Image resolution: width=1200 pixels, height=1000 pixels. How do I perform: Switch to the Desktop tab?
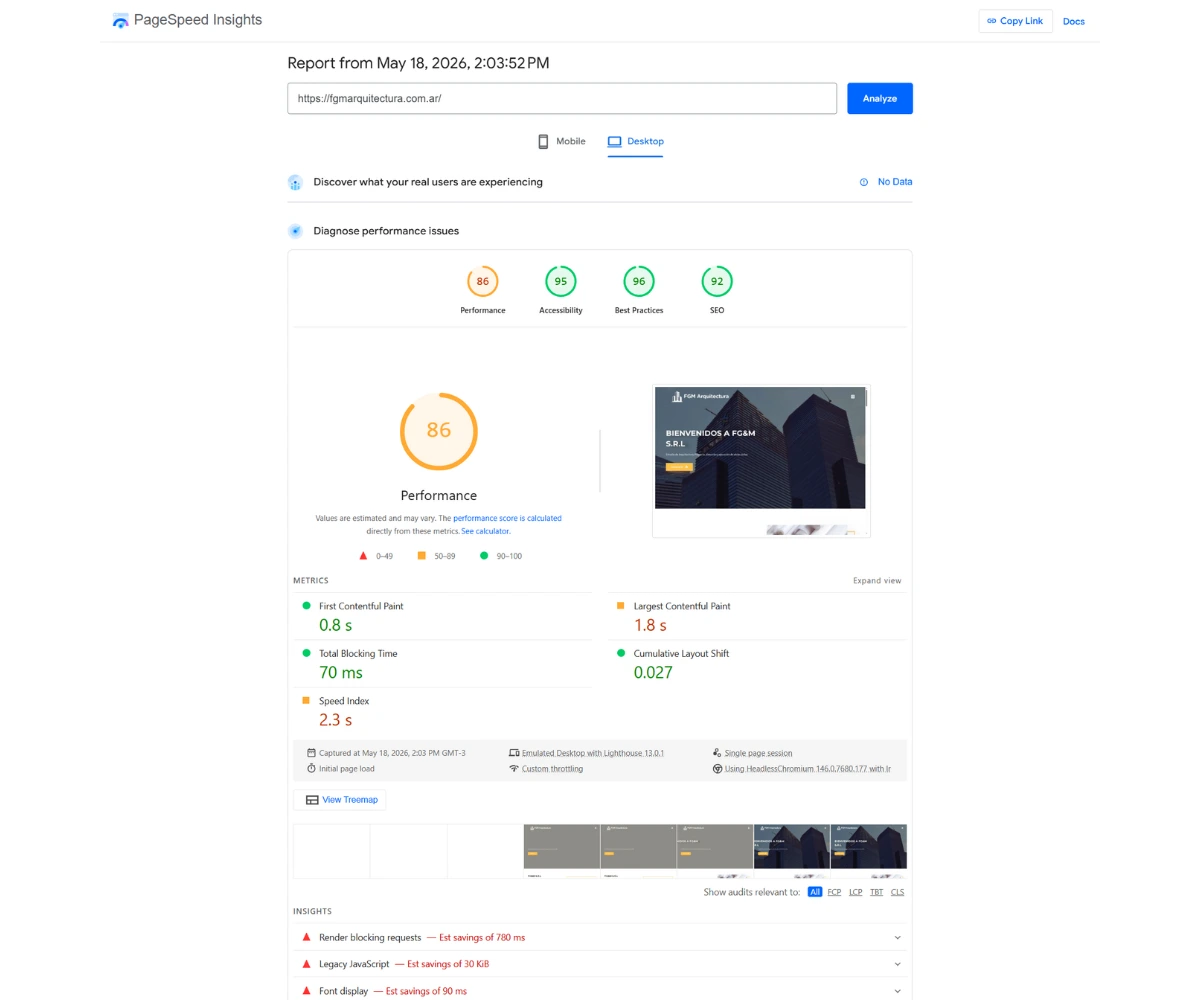[635, 141]
